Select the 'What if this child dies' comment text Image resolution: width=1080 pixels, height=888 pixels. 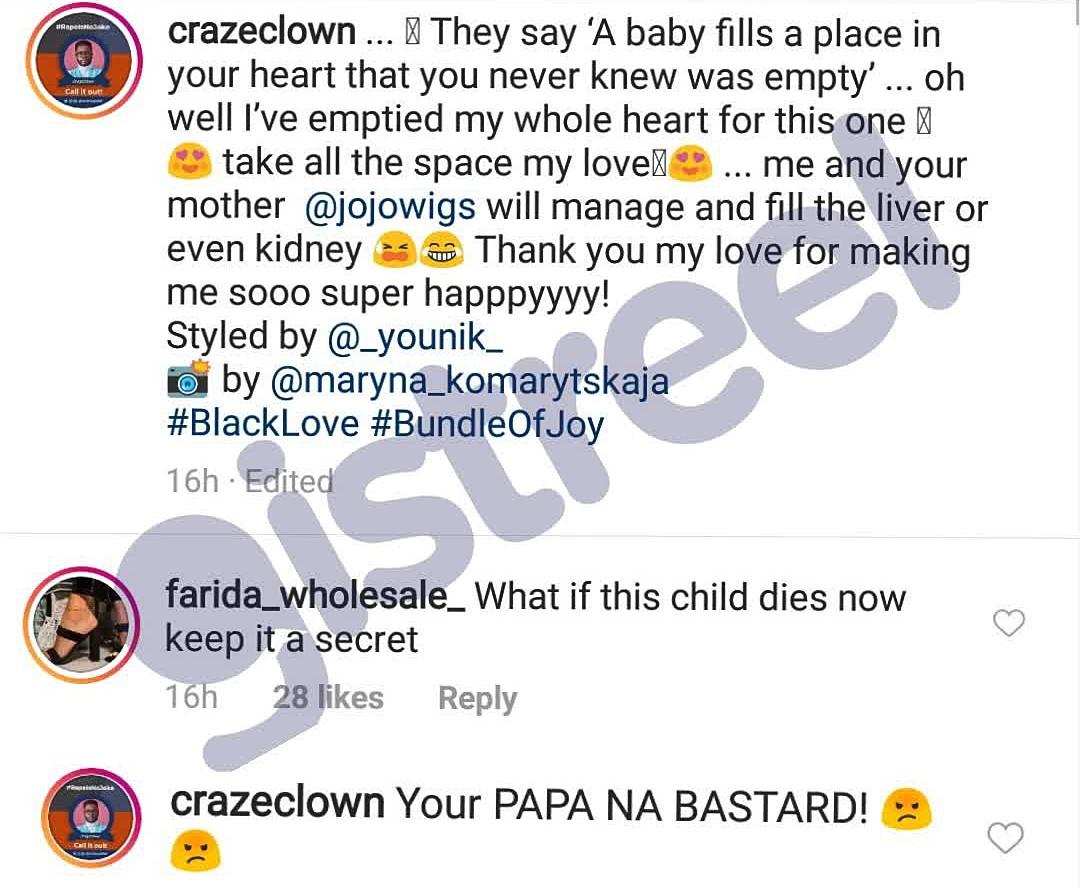(690, 598)
